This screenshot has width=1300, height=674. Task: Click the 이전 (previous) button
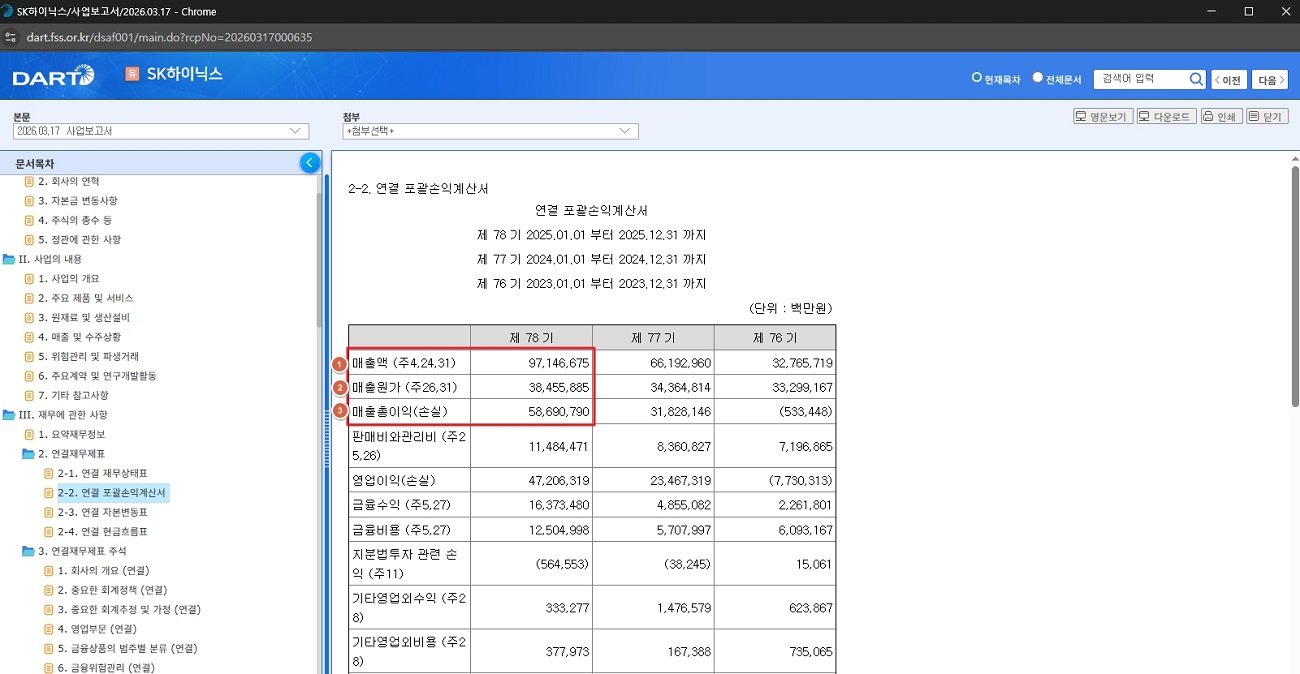click(1229, 78)
